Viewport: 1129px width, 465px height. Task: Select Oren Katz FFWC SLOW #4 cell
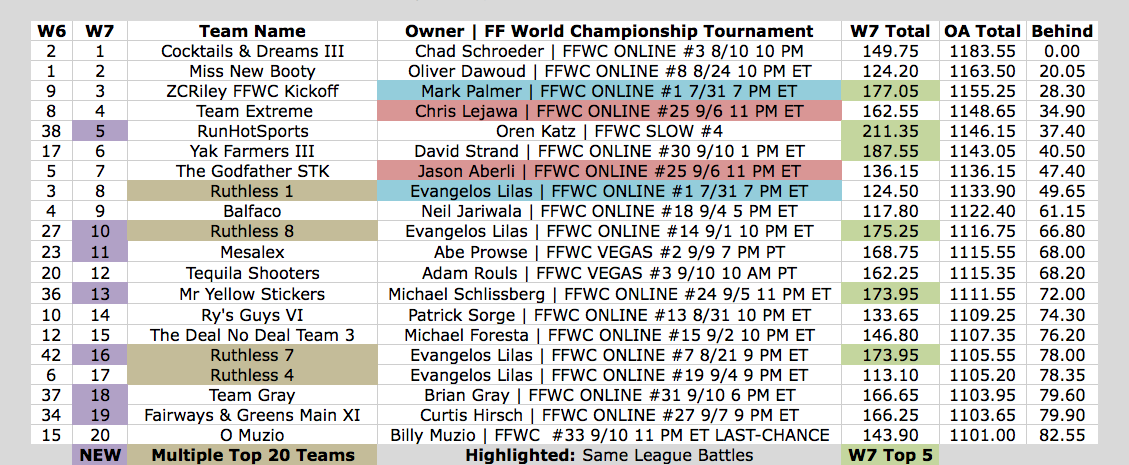[x=609, y=131]
